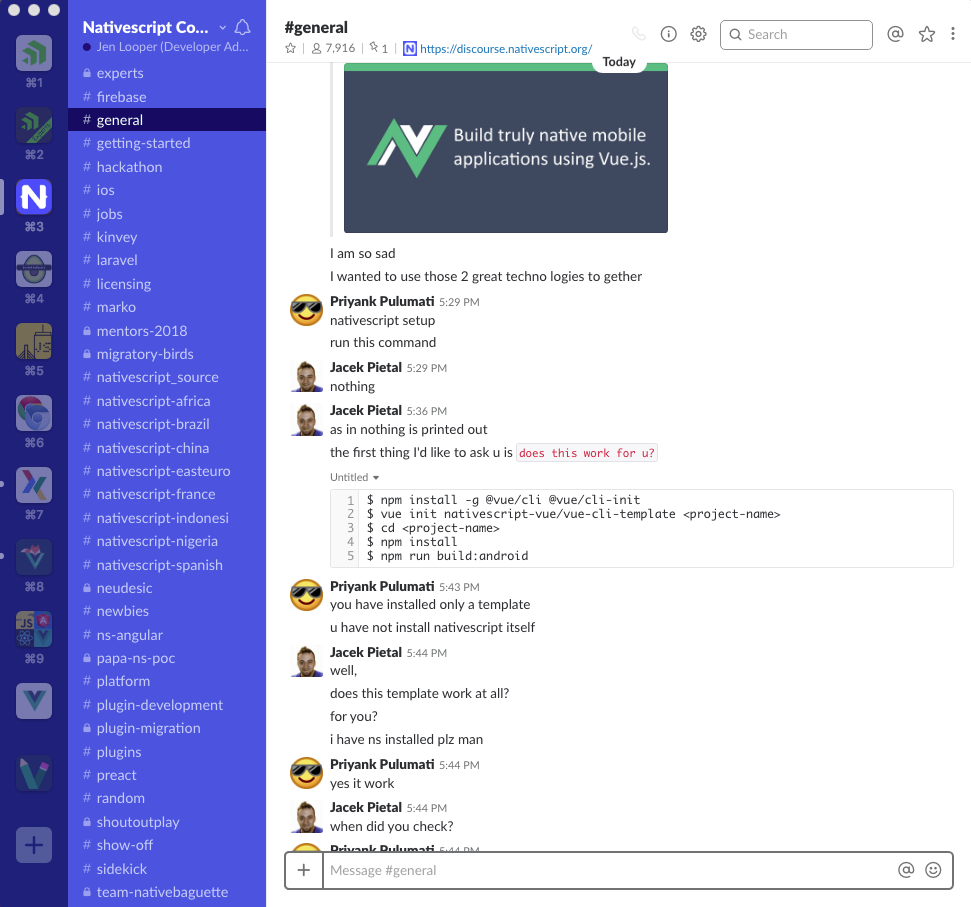Click Jacek Pietal's 5:36 PM avatar

[307, 420]
